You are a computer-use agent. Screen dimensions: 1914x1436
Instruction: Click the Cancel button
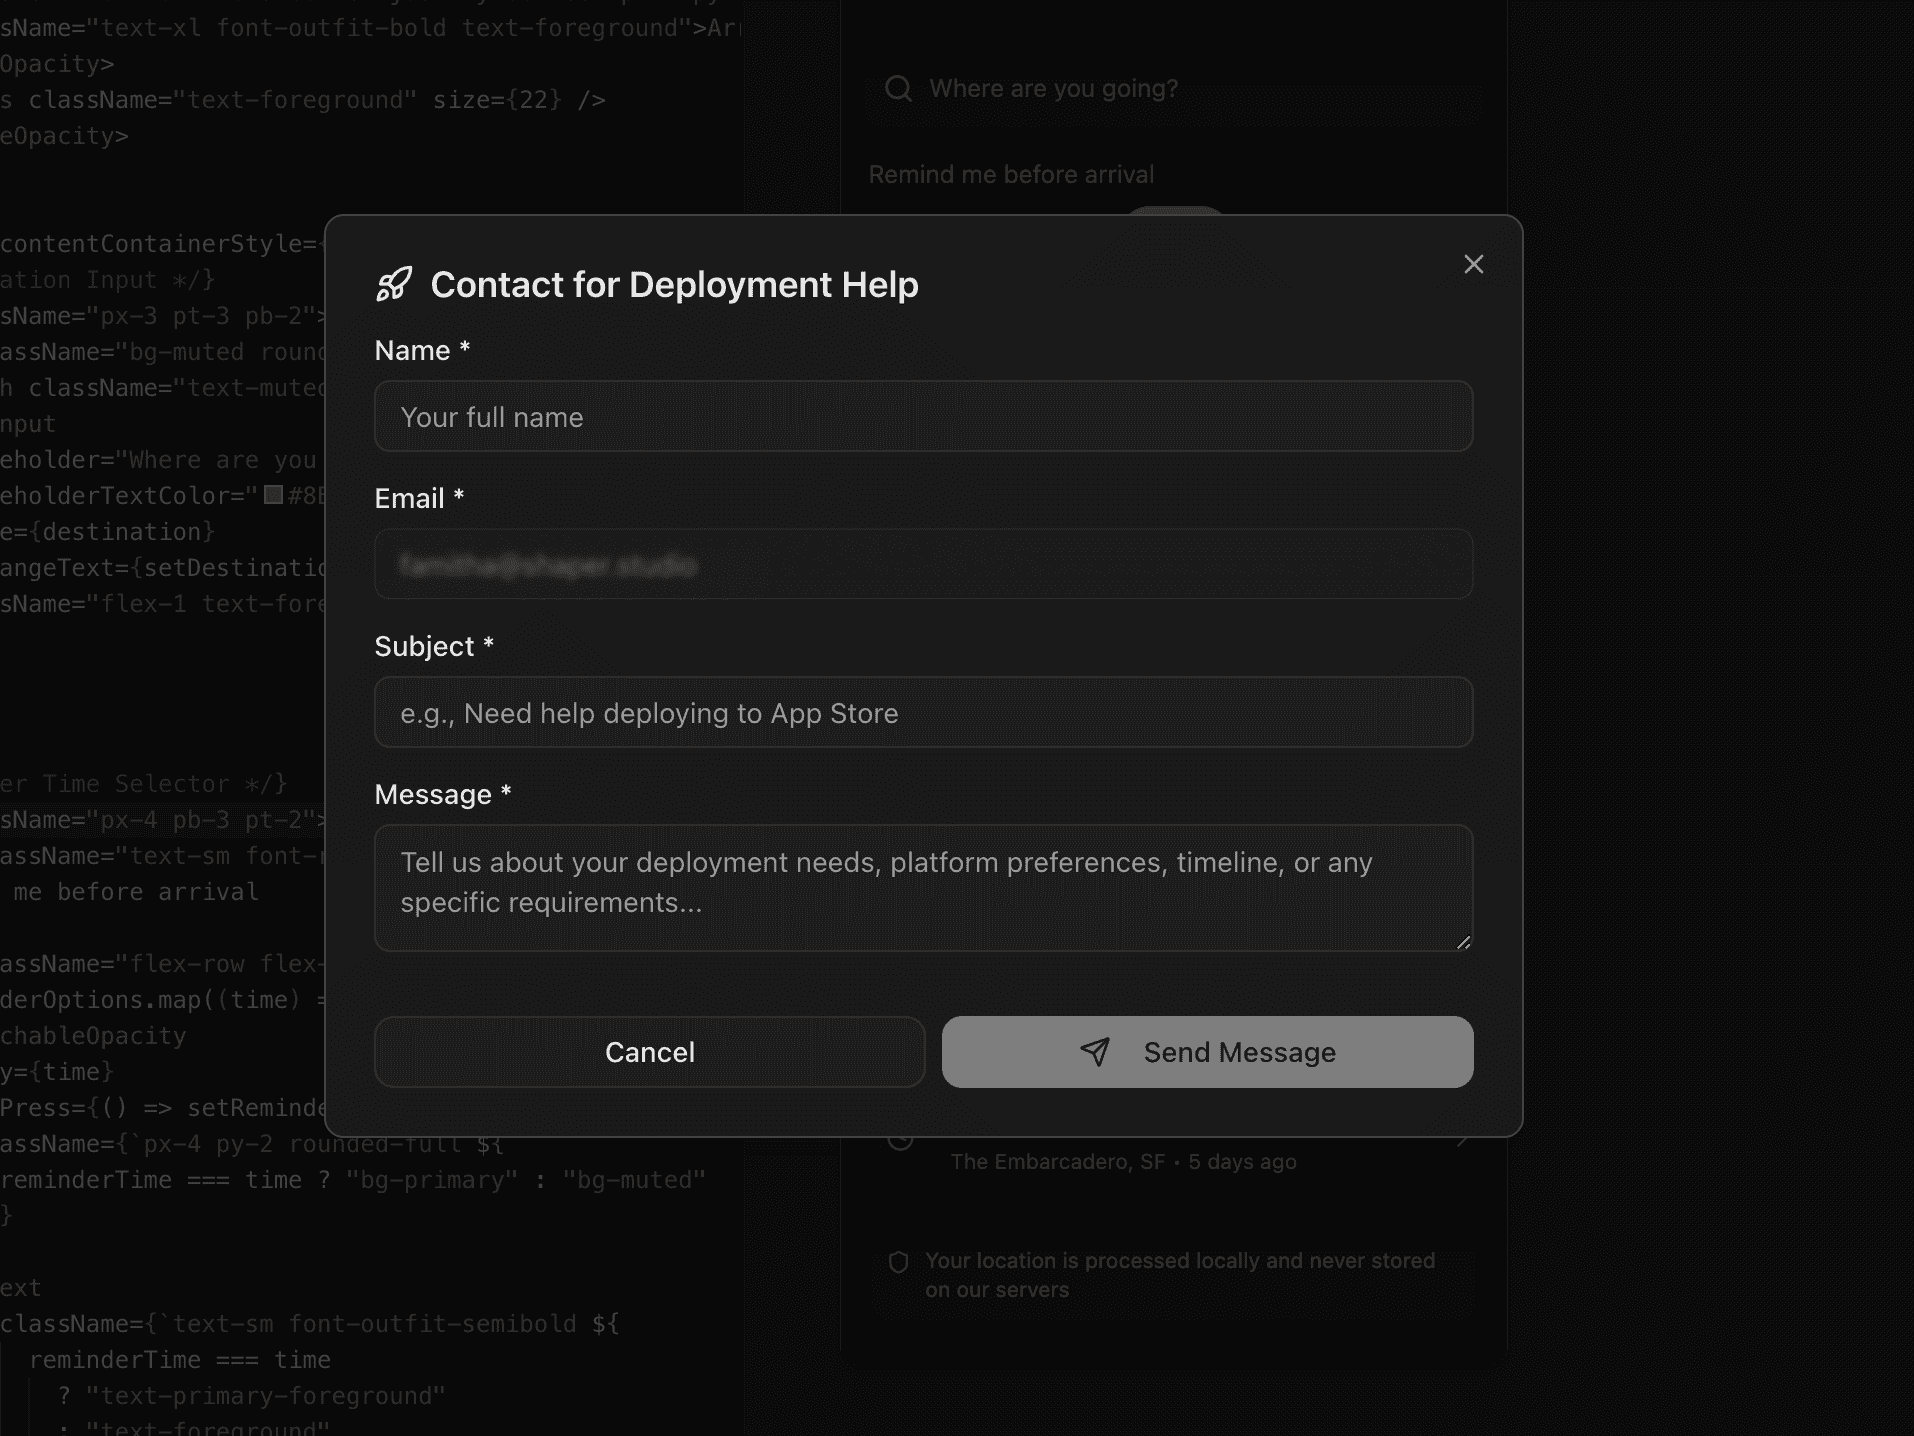(649, 1052)
